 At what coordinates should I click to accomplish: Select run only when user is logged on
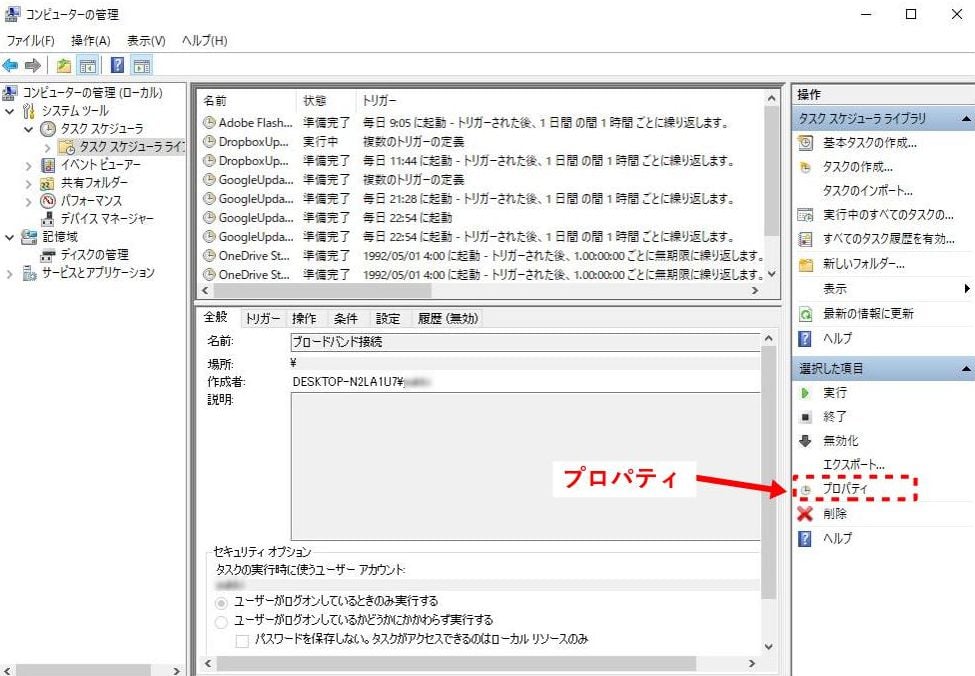point(222,602)
